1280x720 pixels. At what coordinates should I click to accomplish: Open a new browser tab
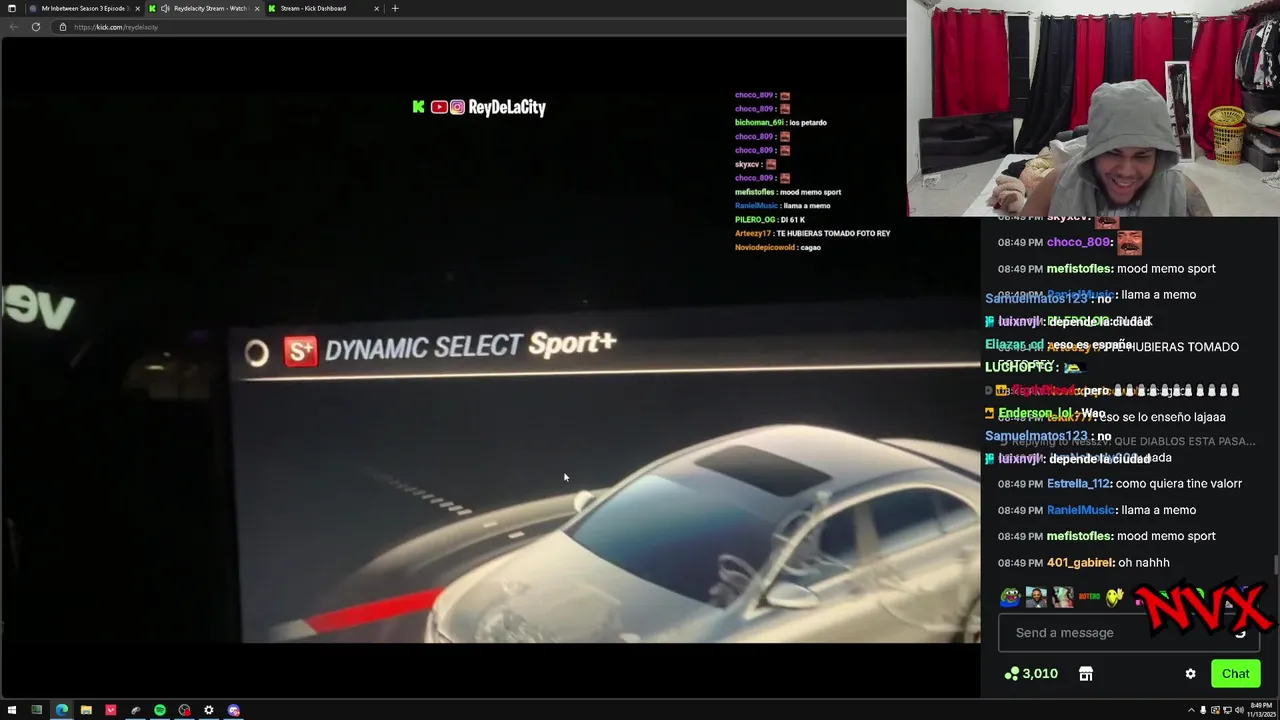point(395,8)
